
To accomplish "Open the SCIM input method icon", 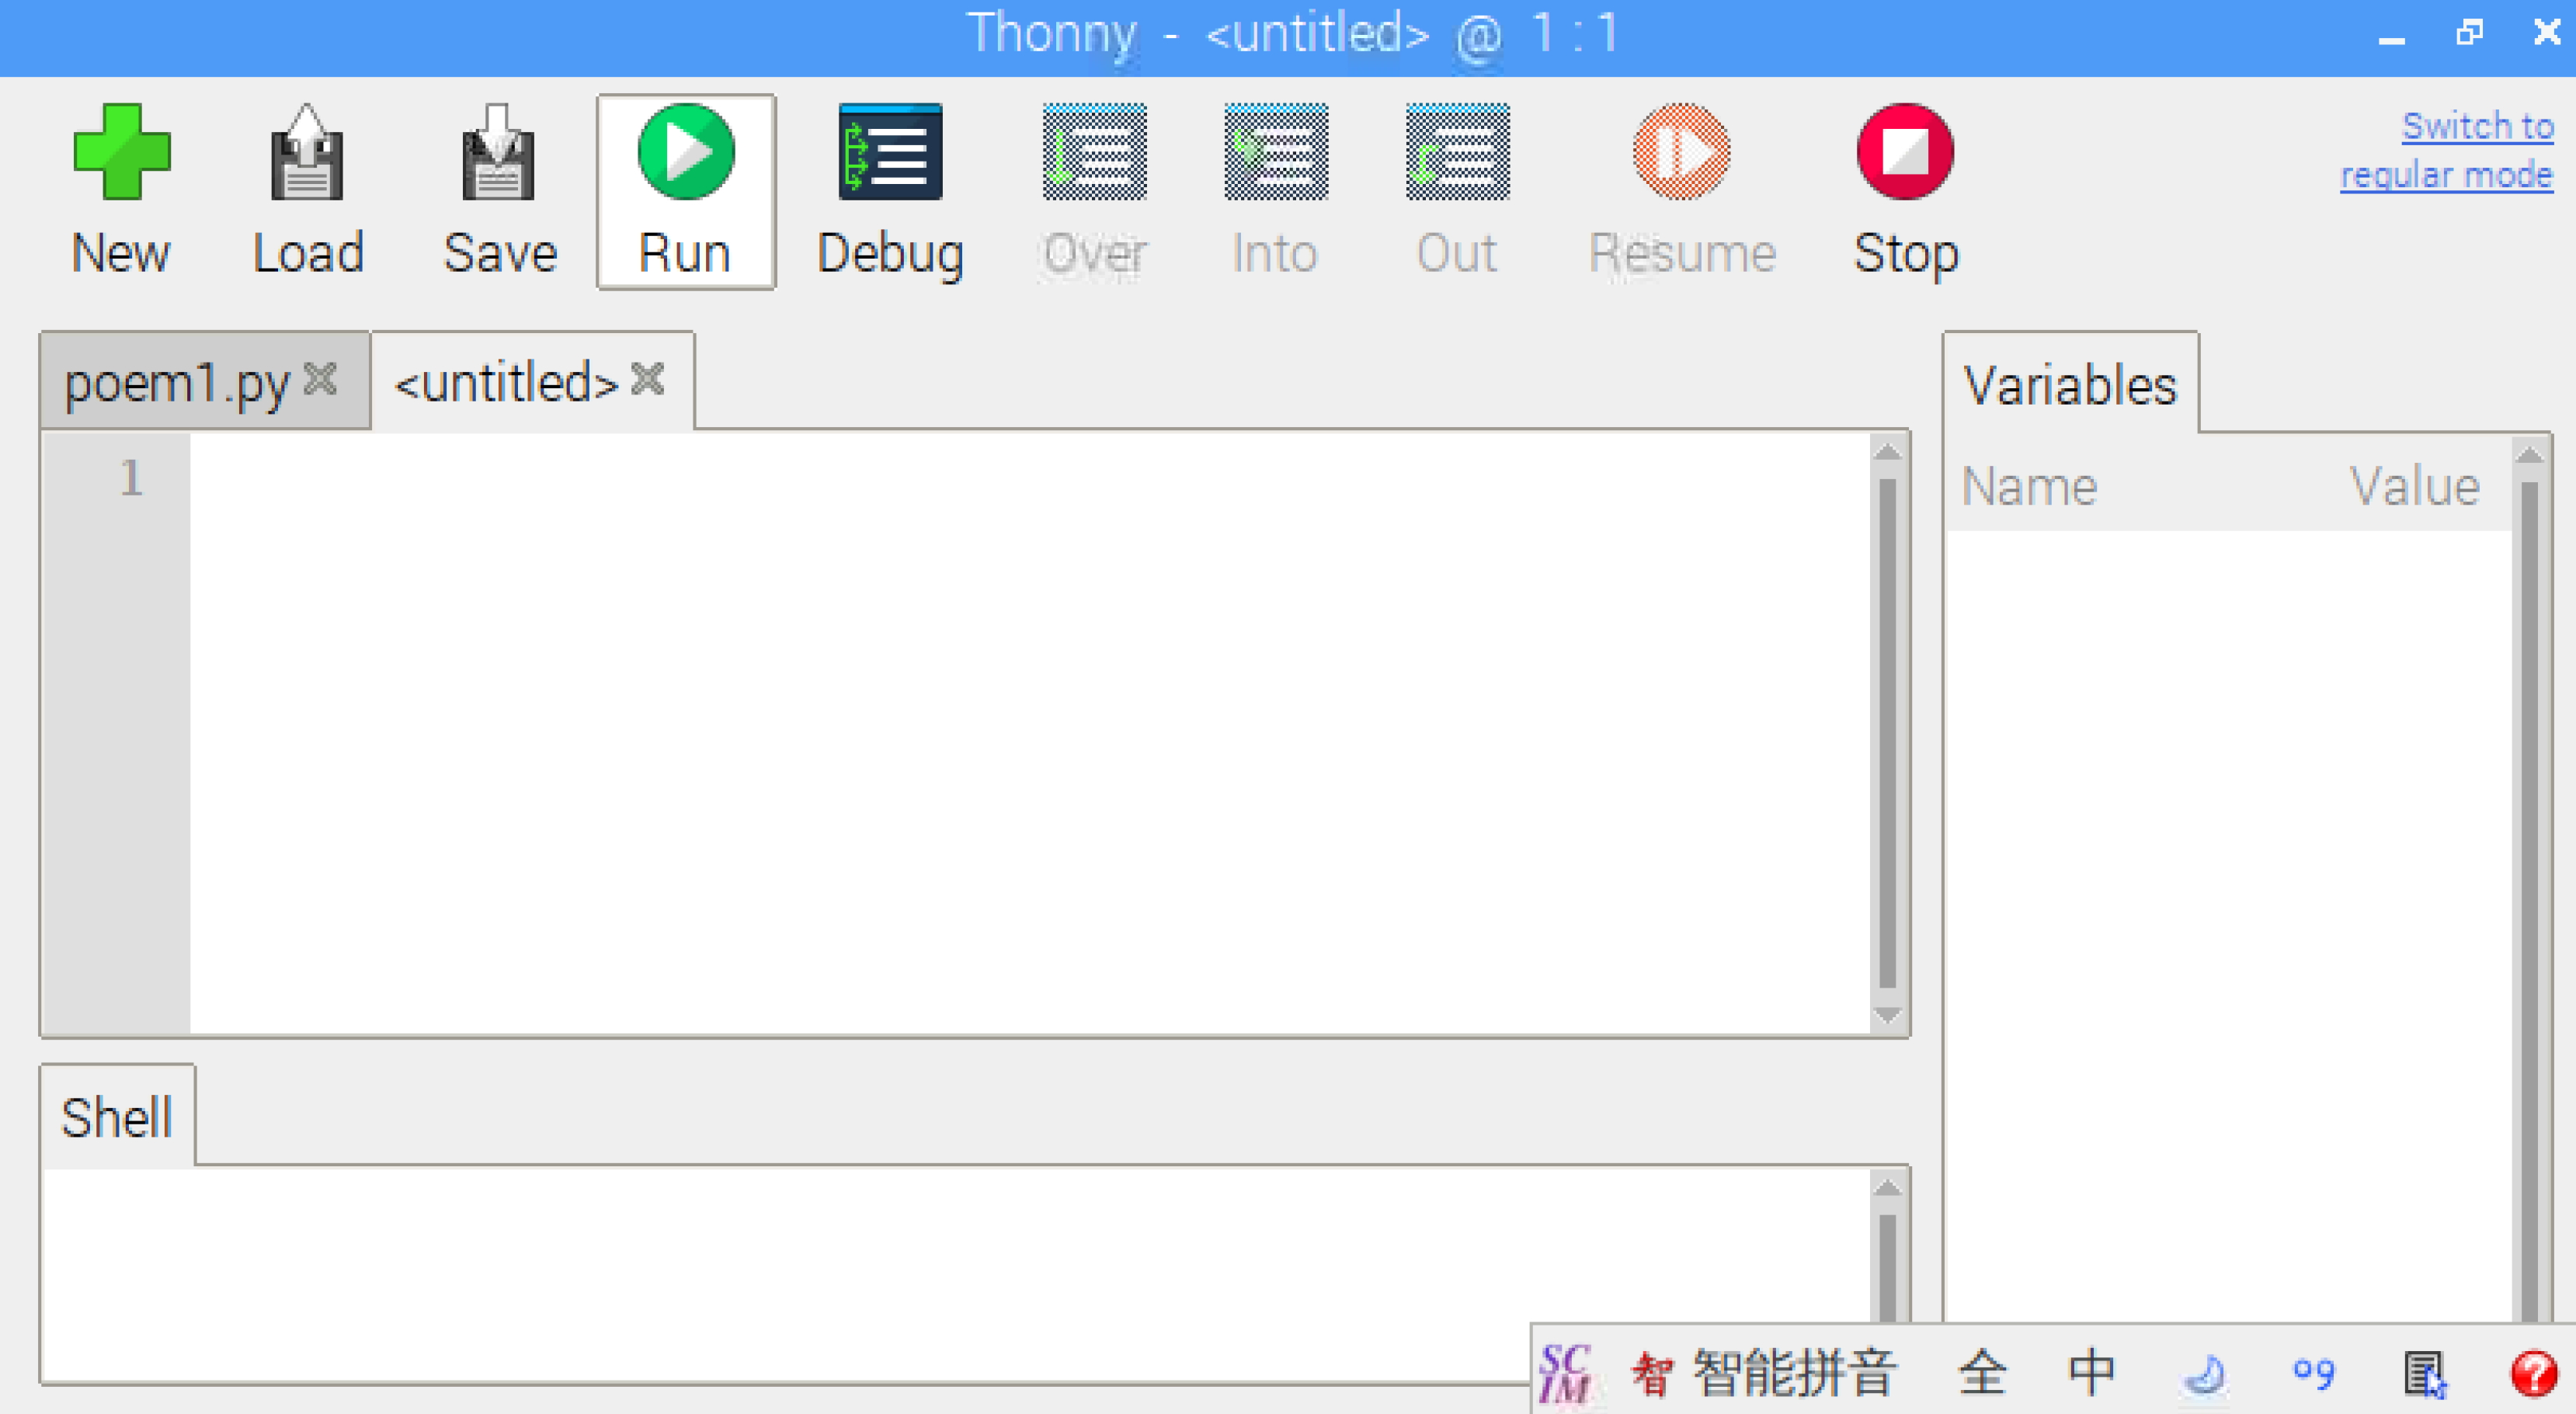I will (x=1565, y=1372).
